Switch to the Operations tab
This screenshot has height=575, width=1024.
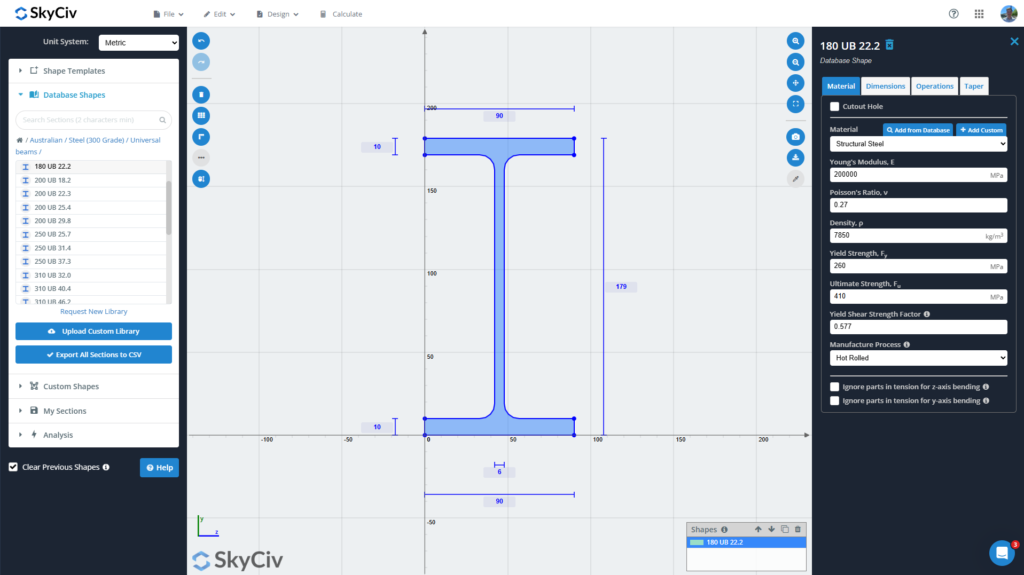935,86
